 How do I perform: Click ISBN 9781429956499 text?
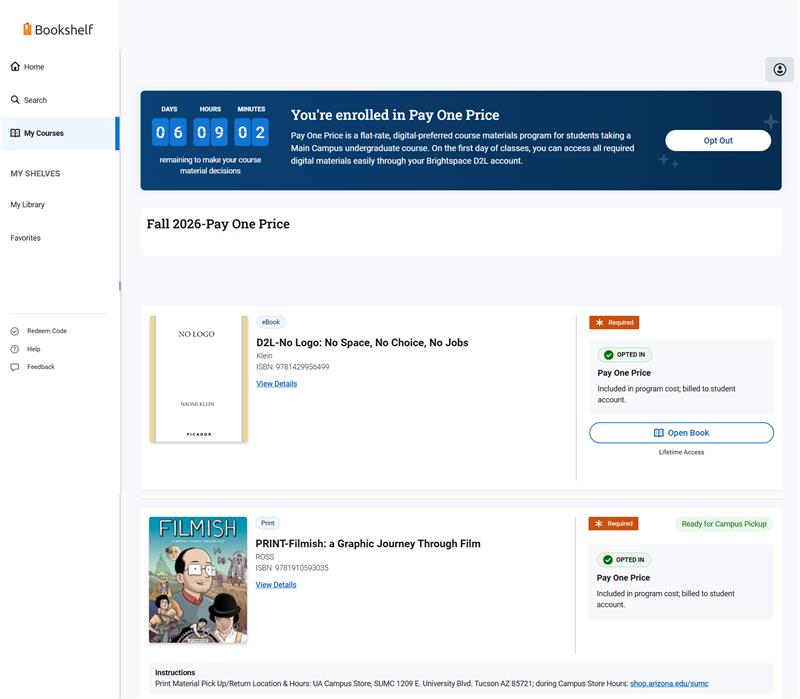(x=292, y=367)
